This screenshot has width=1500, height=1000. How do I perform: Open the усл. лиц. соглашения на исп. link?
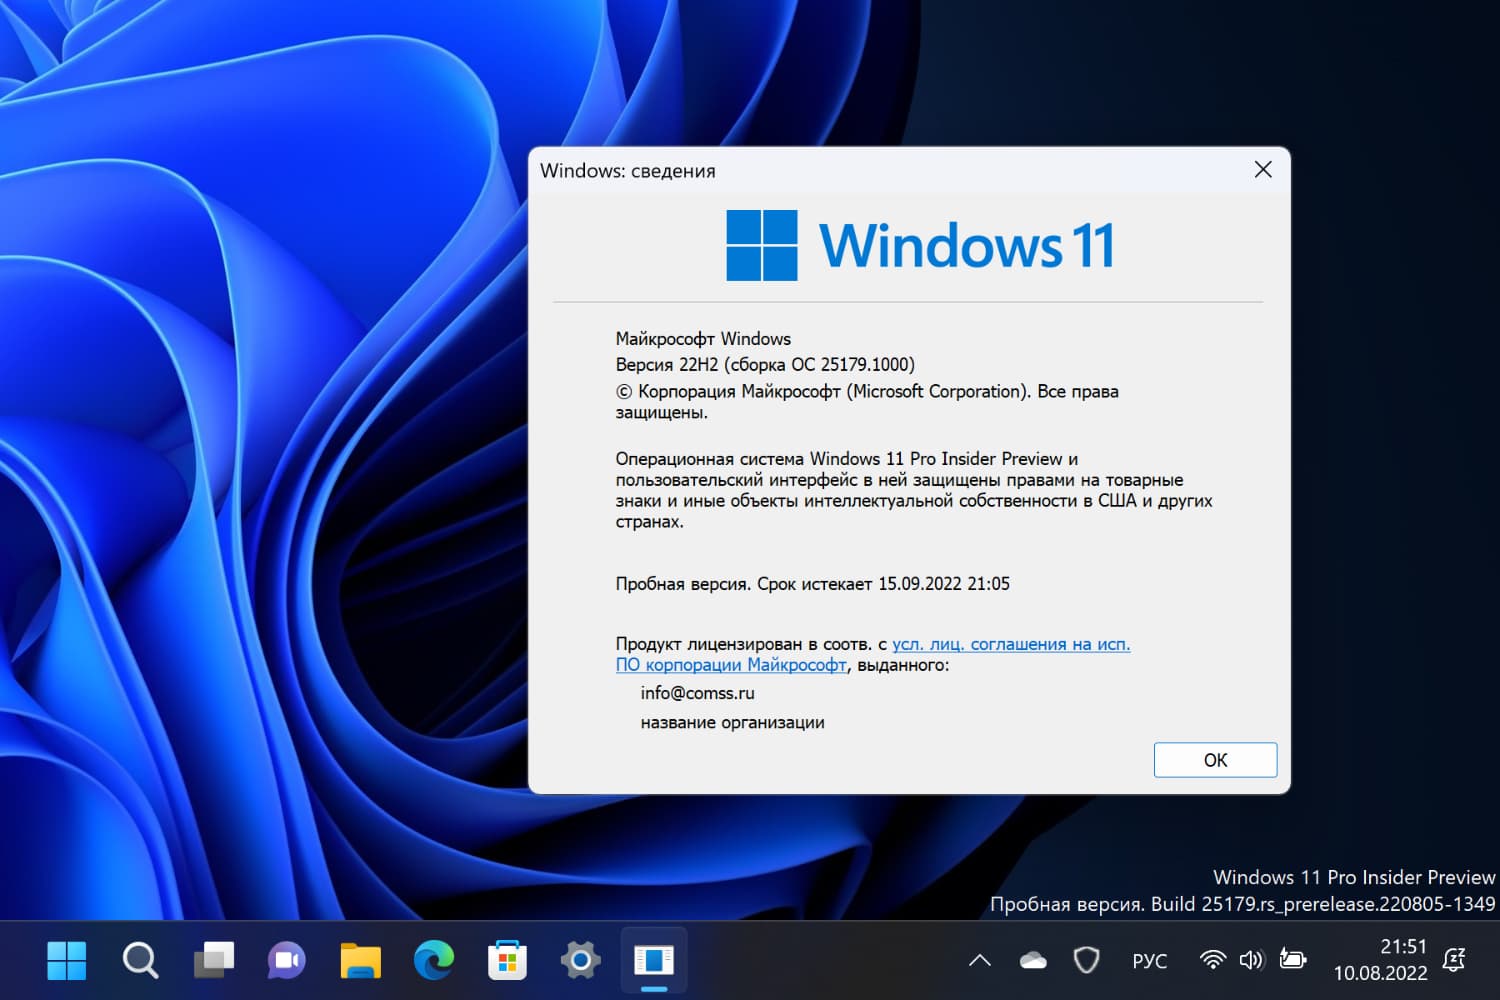click(1011, 644)
